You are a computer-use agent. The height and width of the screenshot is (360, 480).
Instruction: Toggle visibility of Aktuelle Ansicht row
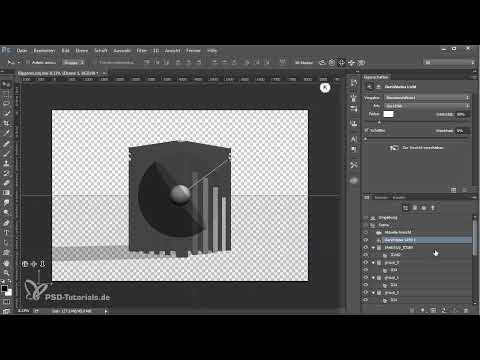click(x=366, y=232)
